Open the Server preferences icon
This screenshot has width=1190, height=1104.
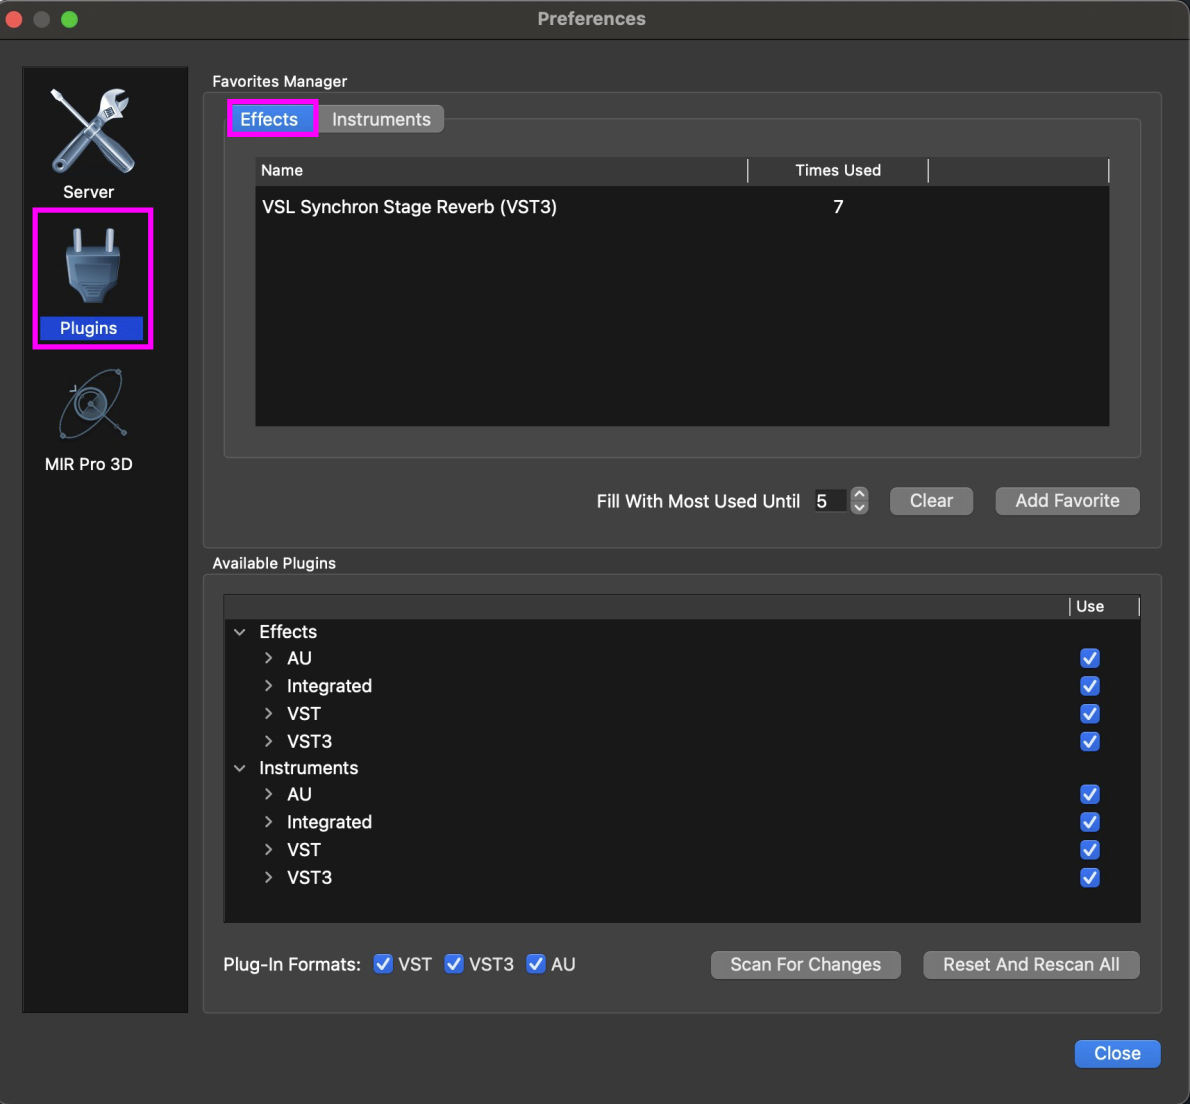pyautogui.click(x=92, y=132)
